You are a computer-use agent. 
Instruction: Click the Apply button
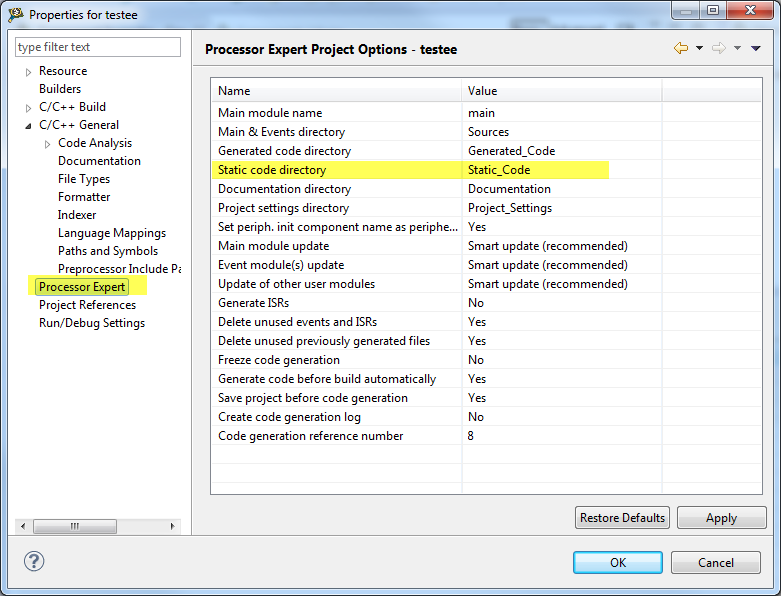[721, 518]
